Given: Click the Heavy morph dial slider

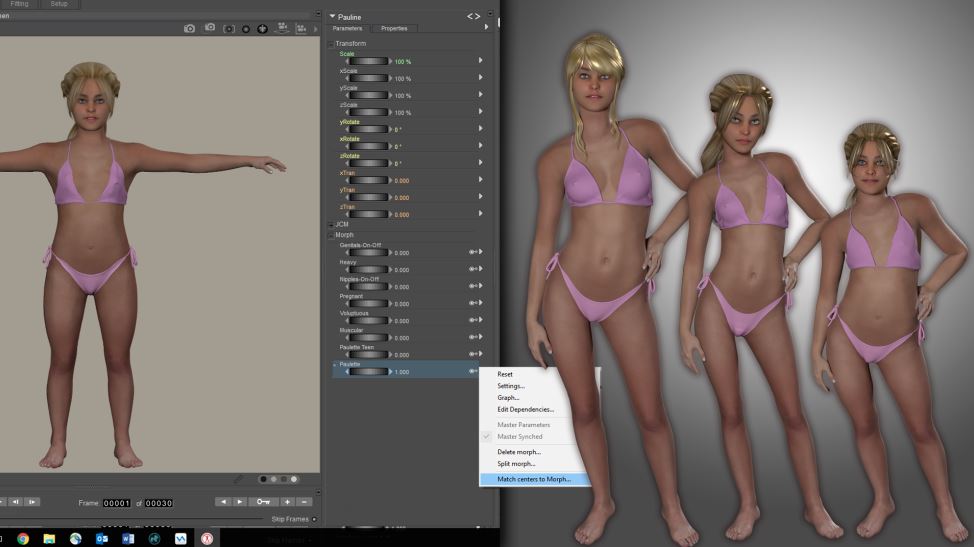Looking at the screenshot, I should point(368,269).
